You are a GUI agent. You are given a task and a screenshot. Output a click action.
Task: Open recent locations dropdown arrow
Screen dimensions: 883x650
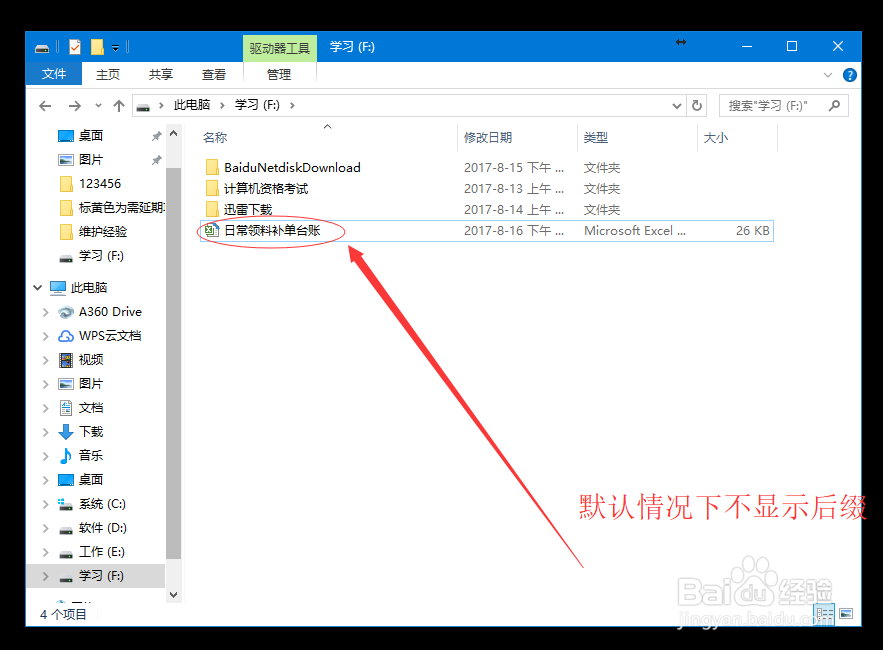pos(99,105)
